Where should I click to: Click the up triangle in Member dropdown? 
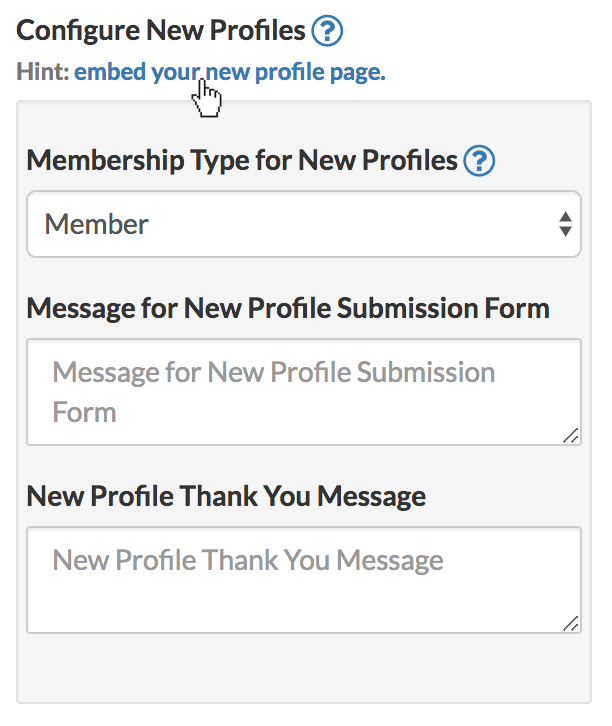point(565,216)
